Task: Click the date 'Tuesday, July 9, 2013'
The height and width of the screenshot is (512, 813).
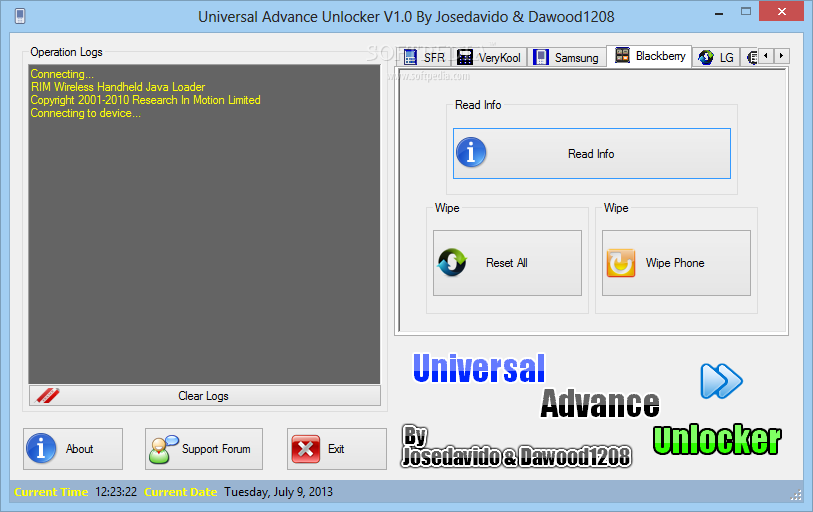Action: pyautogui.click(x=278, y=492)
